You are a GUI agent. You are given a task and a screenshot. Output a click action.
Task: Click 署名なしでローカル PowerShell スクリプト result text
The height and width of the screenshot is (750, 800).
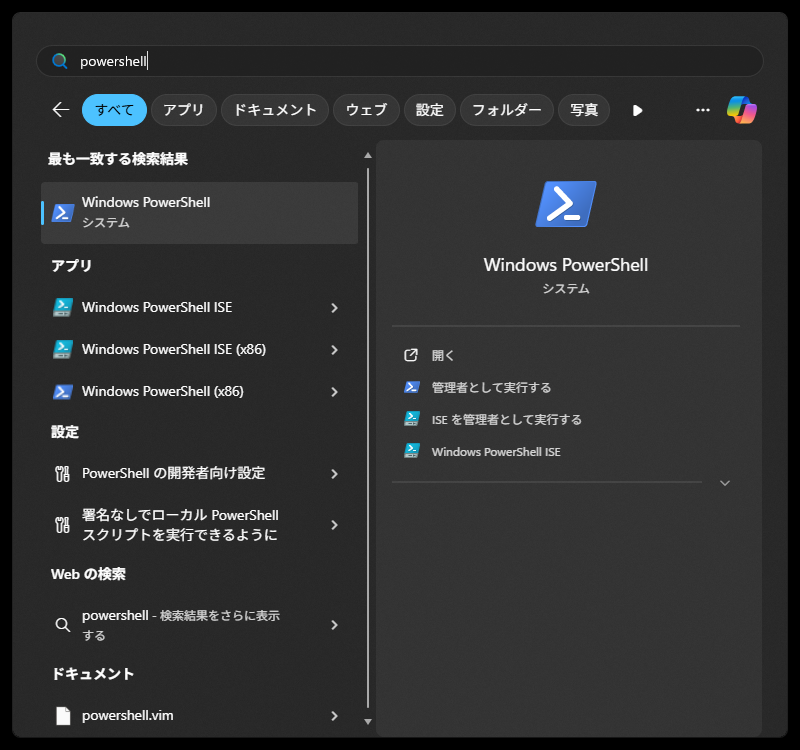(x=181, y=525)
